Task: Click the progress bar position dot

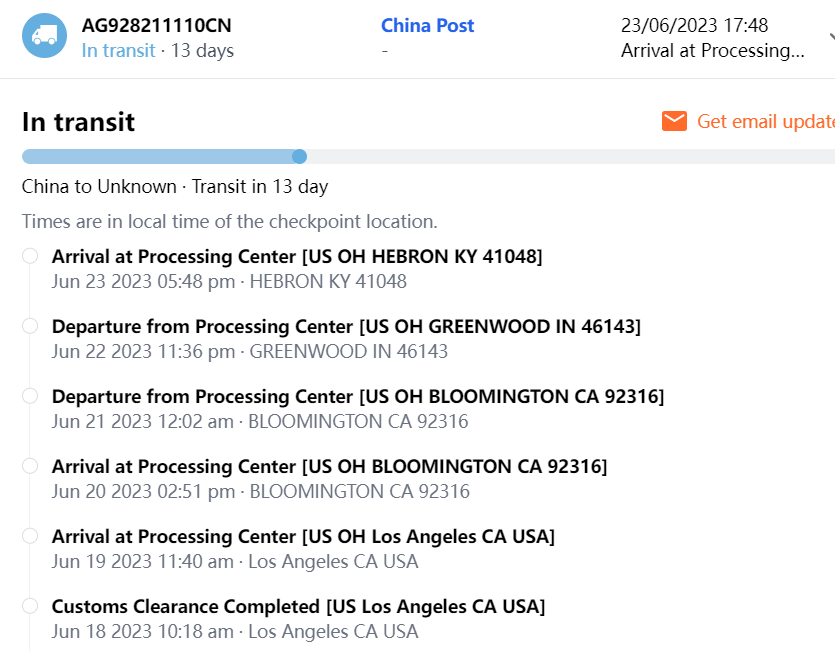Action: click(x=299, y=156)
